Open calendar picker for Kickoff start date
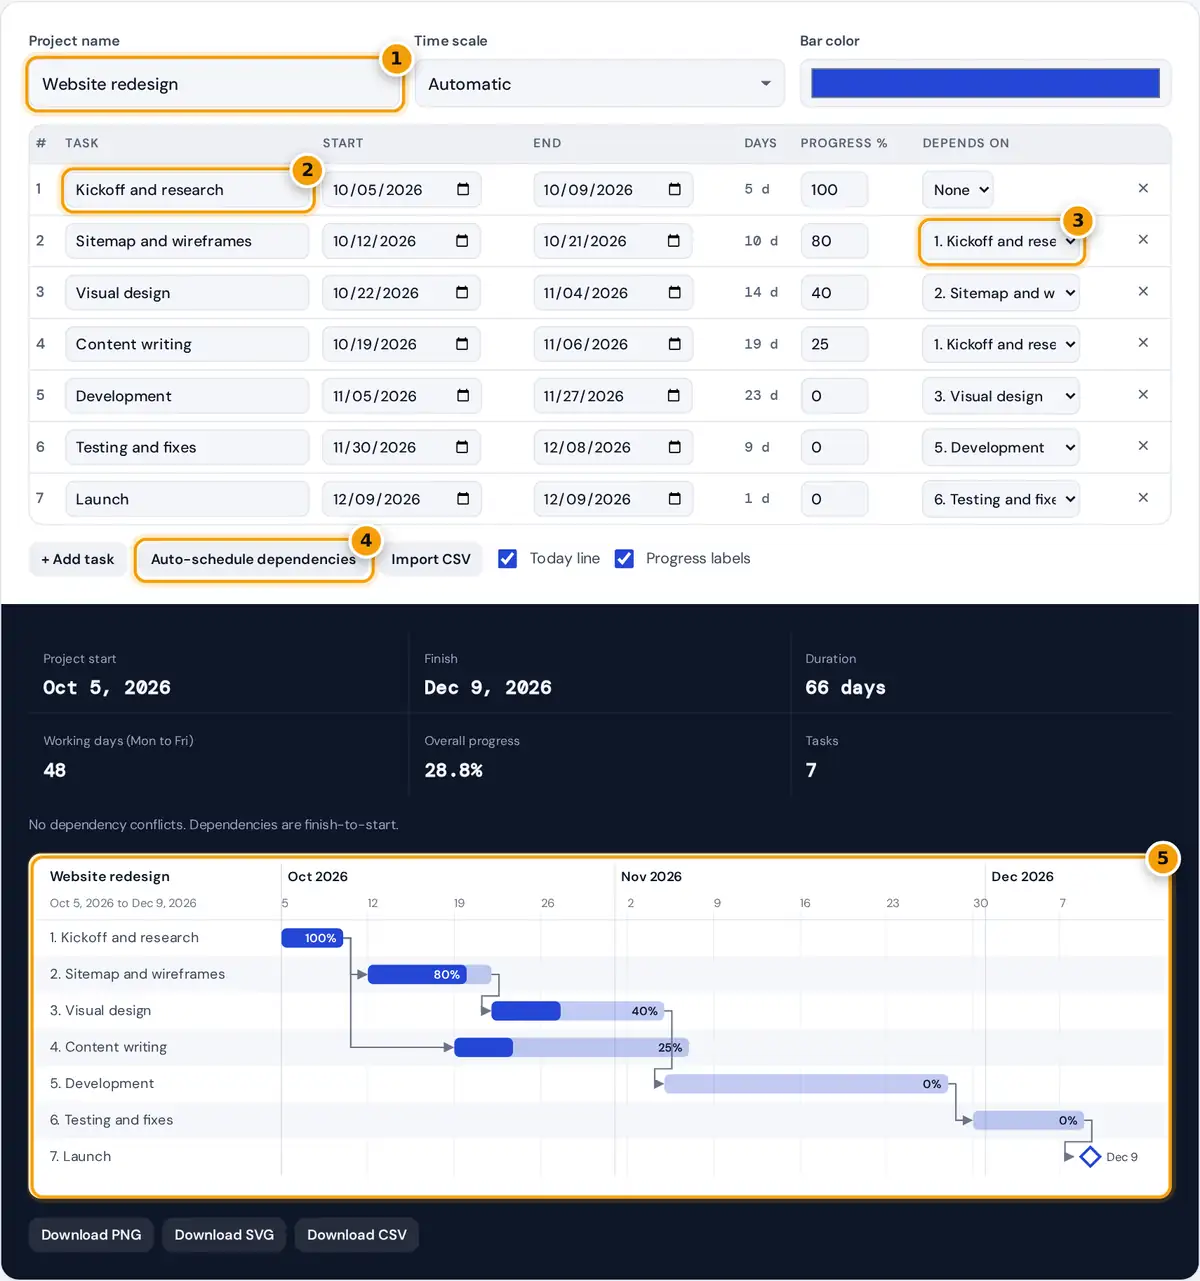1200x1281 pixels. [462, 190]
